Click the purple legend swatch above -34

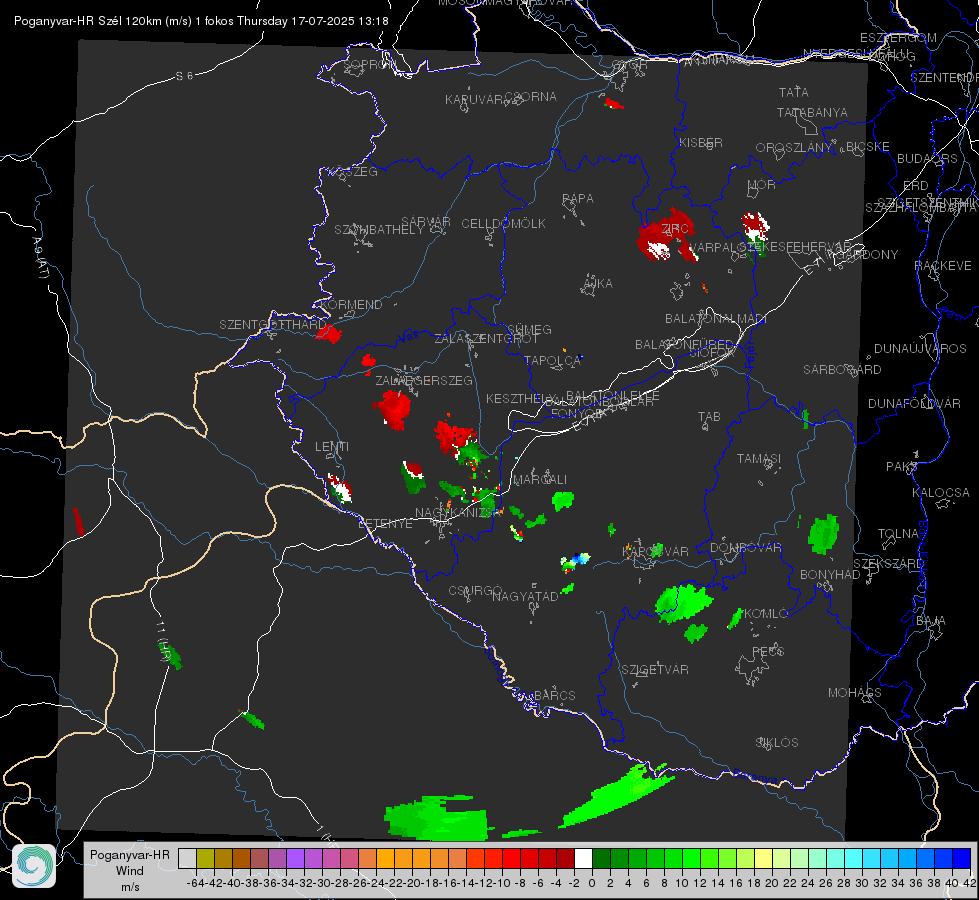(295, 858)
